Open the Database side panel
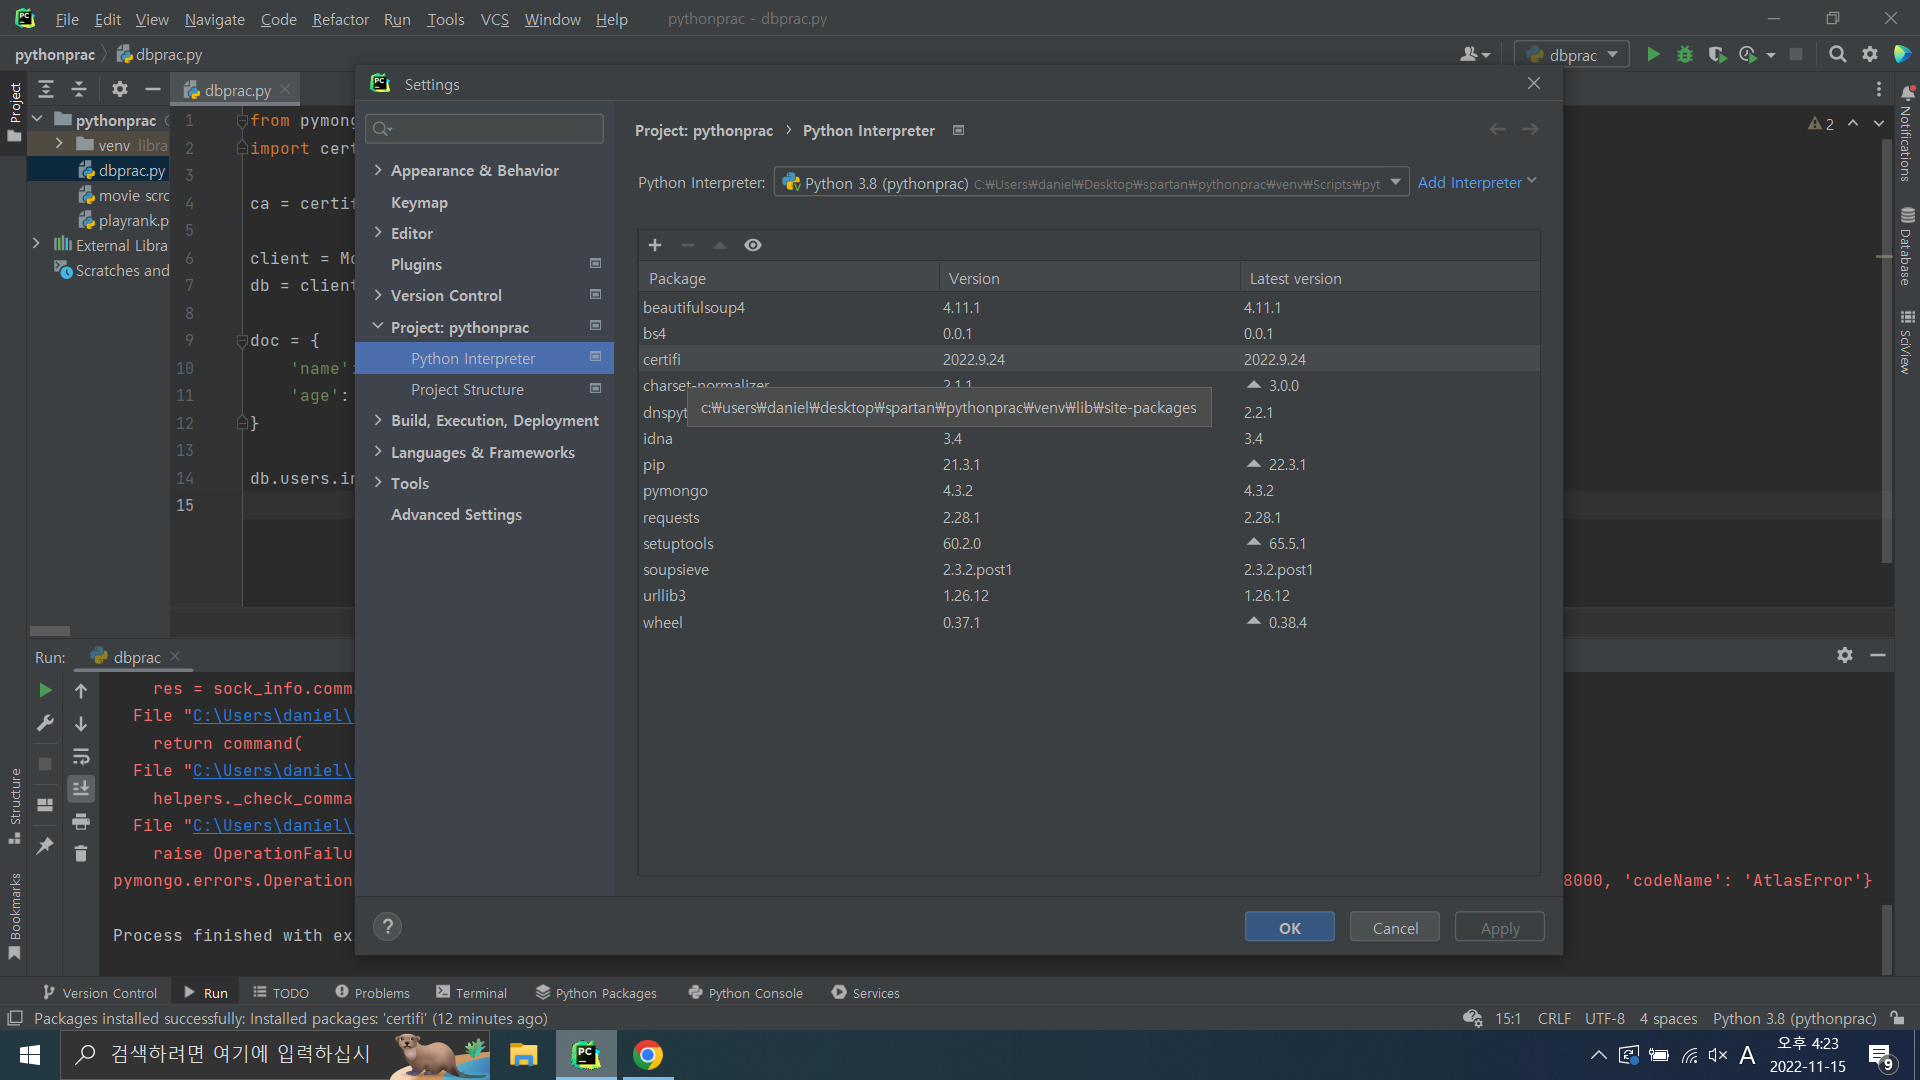 coord(1906,246)
